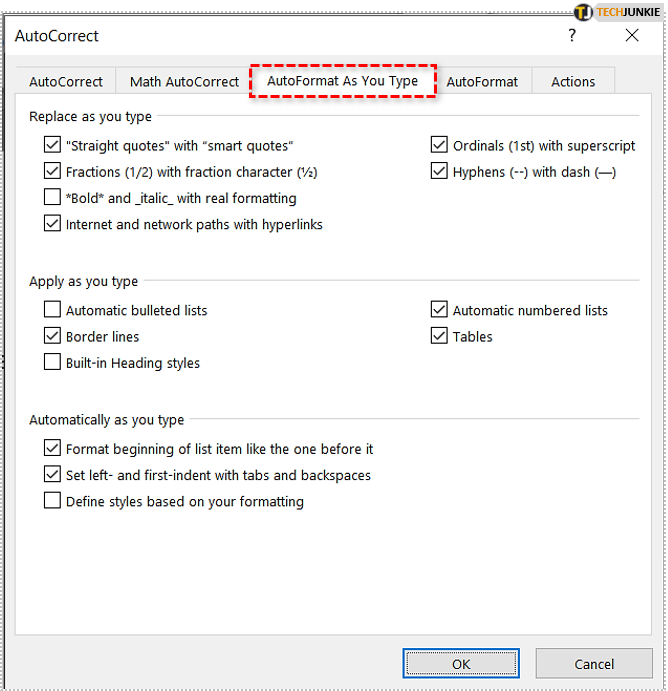Switch to the AutoFormat tab
The height and width of the screenshot is (691, 668).
click(482, 82)
